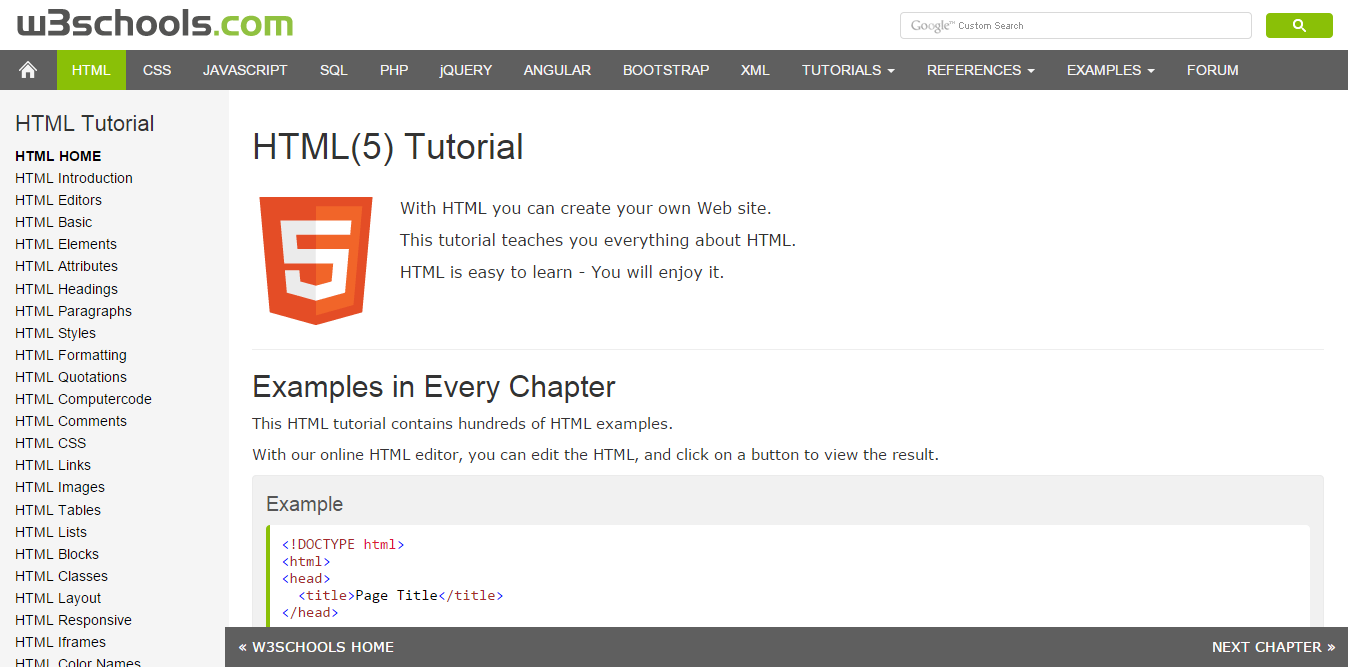Open HTML Formatting in sidebar

[x=71, y=355]
